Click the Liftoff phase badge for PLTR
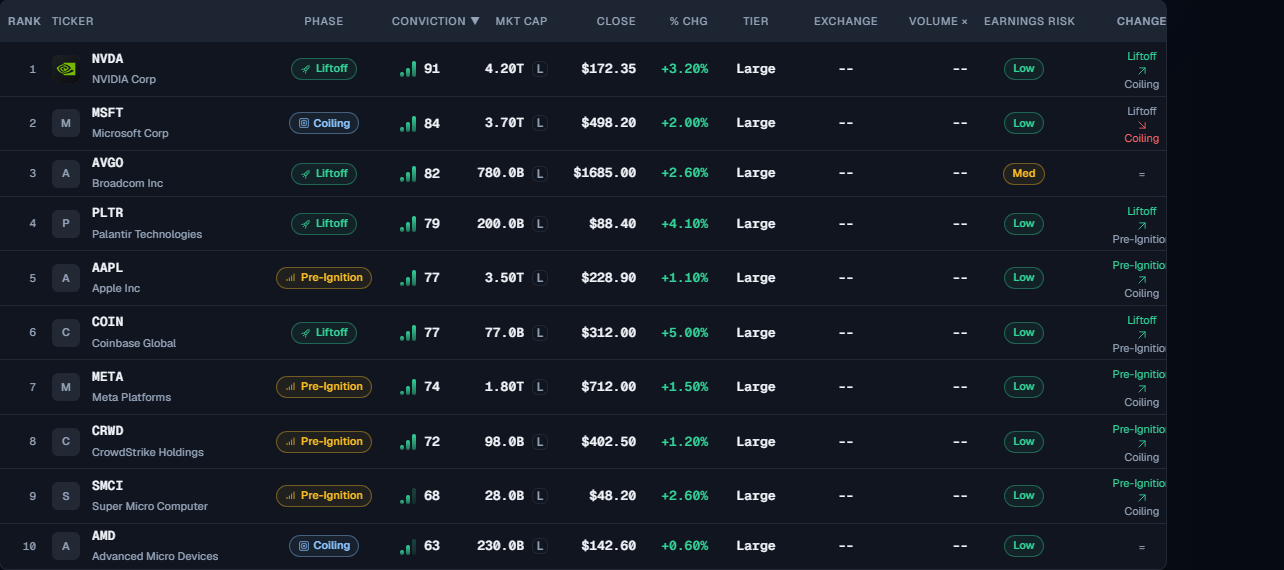Viewport: 1284px width, 570px height. [x=324, y=223]
